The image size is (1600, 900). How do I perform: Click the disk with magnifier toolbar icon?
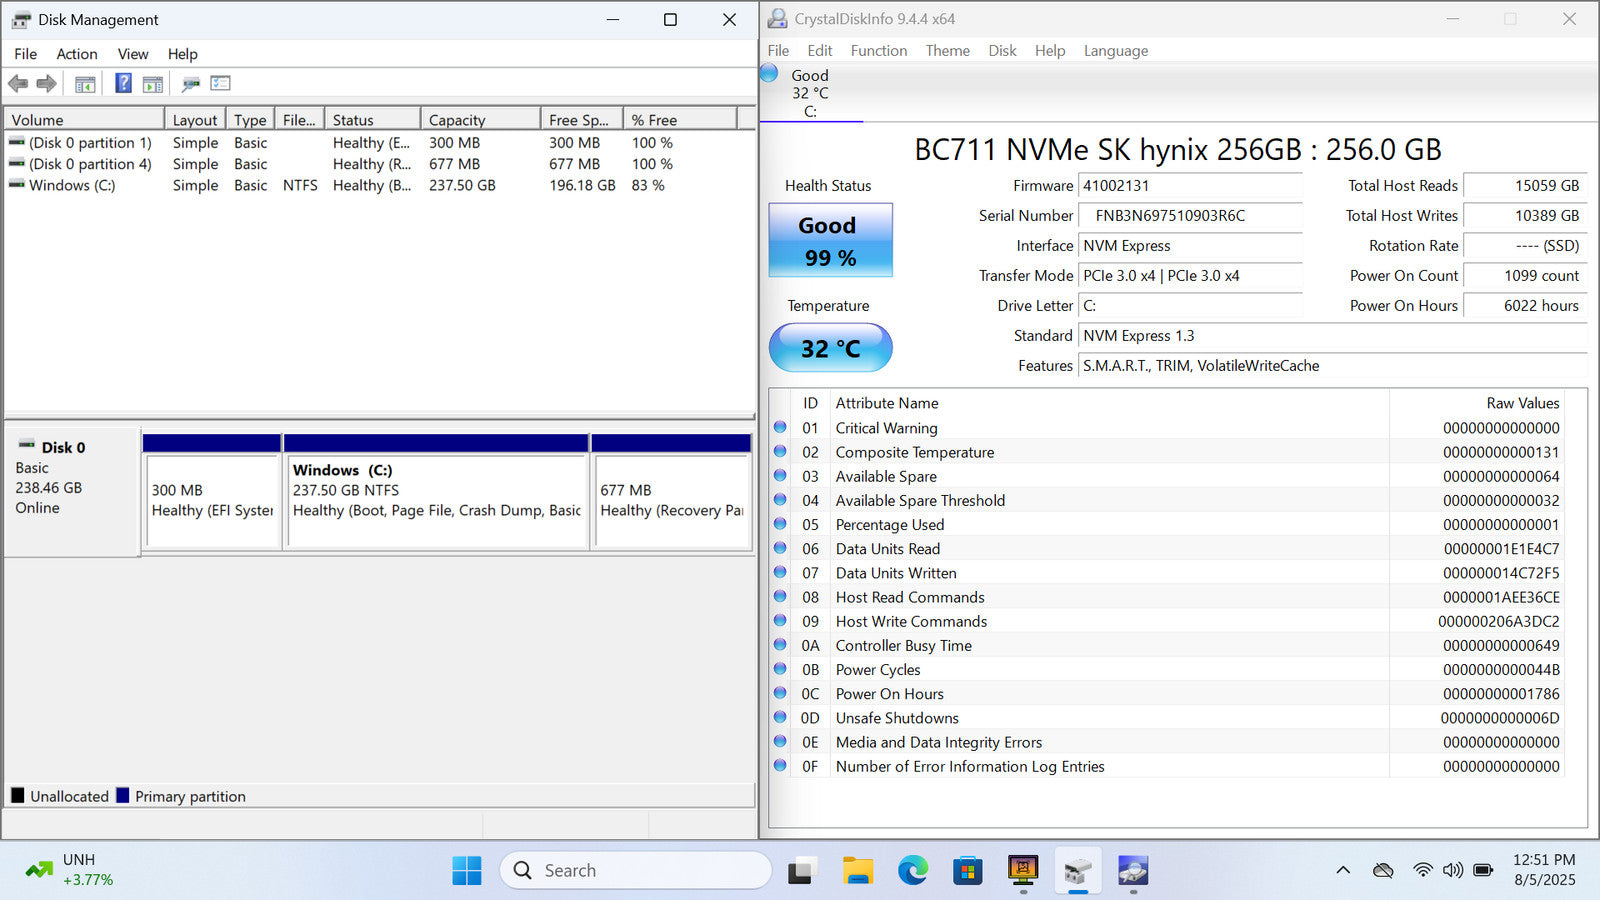point(190,84)
